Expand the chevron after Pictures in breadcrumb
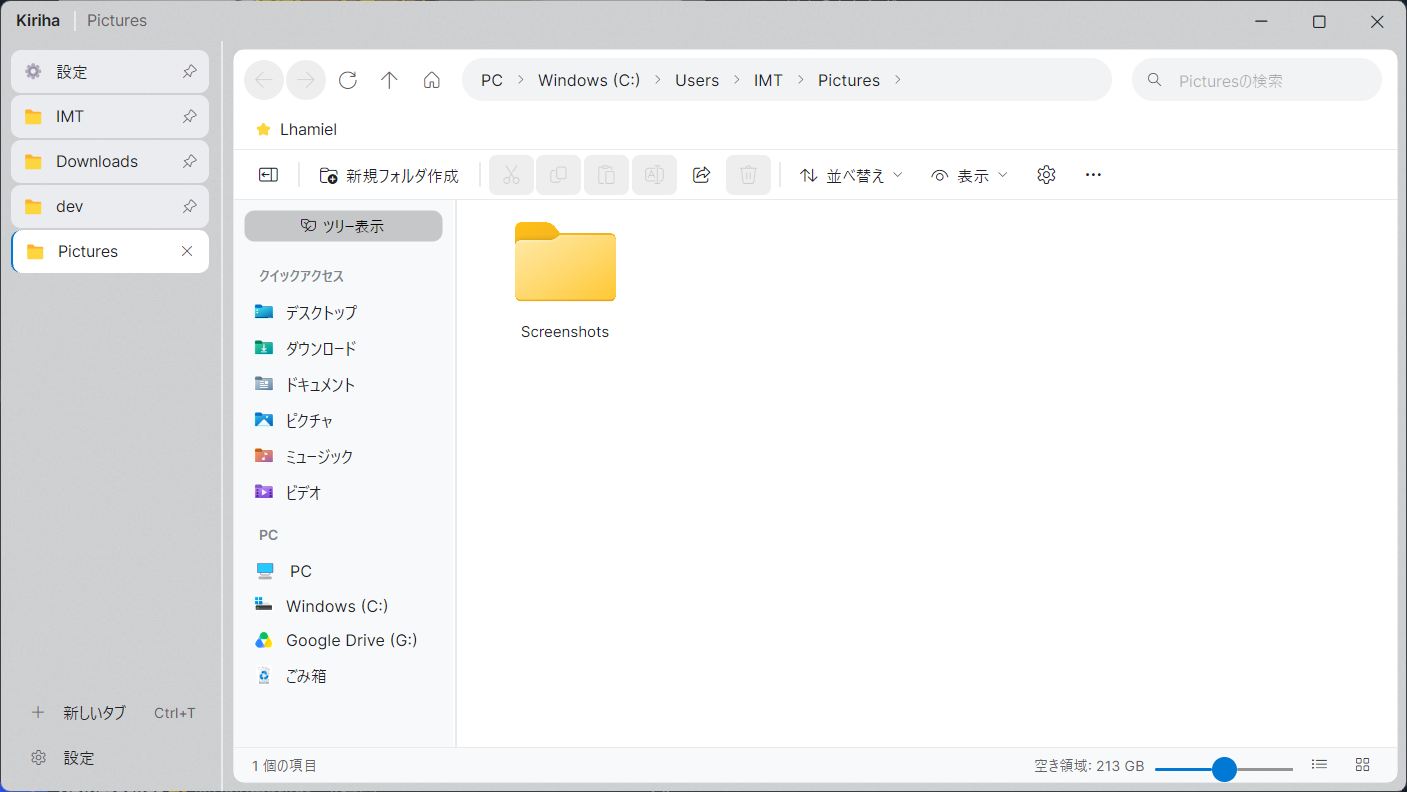 (x=897, y=80)
